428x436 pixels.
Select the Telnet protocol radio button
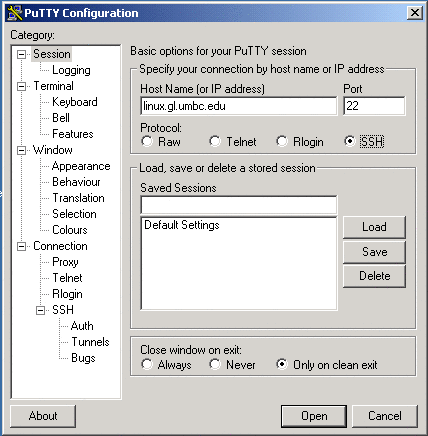215,141
